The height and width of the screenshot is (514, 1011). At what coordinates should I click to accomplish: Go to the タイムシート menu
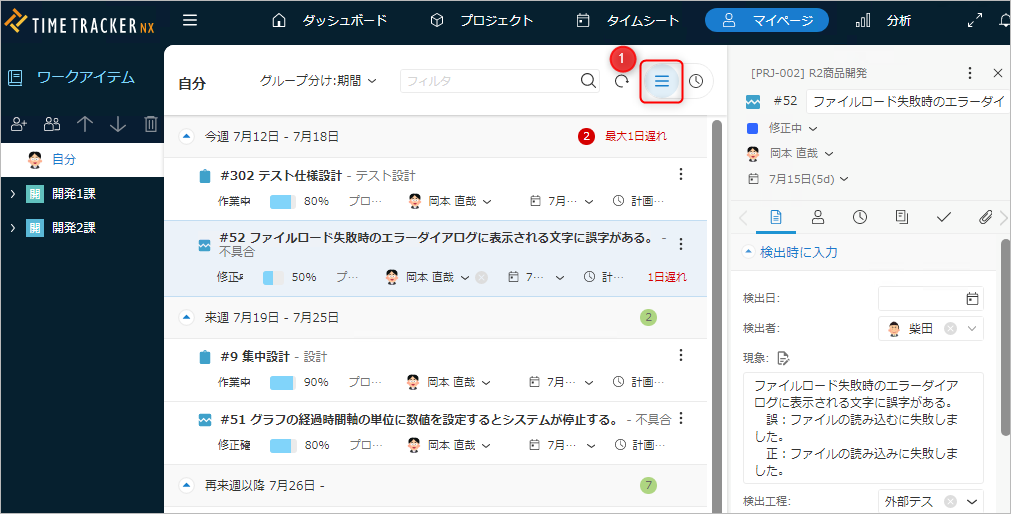click(628, 20)
